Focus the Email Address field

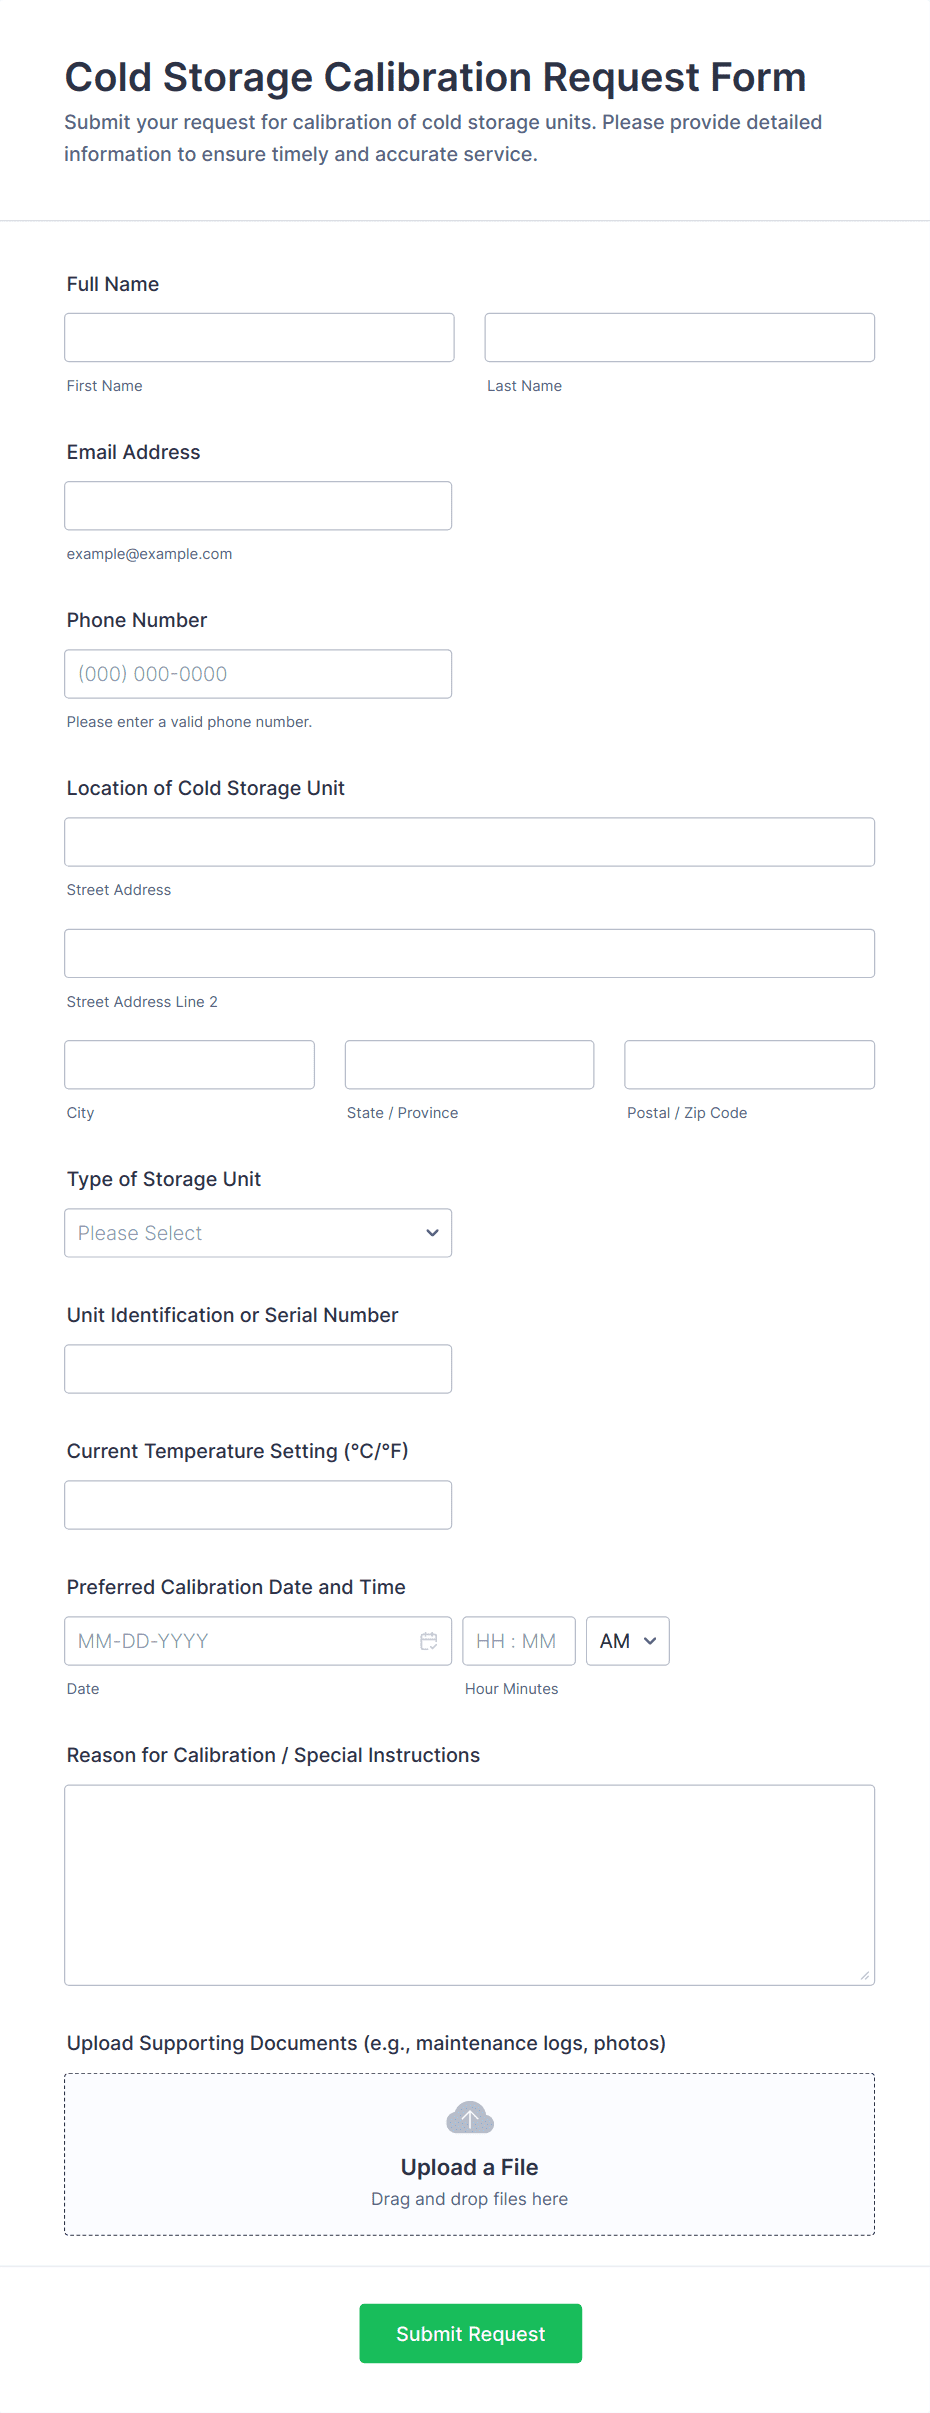(258, 506)
